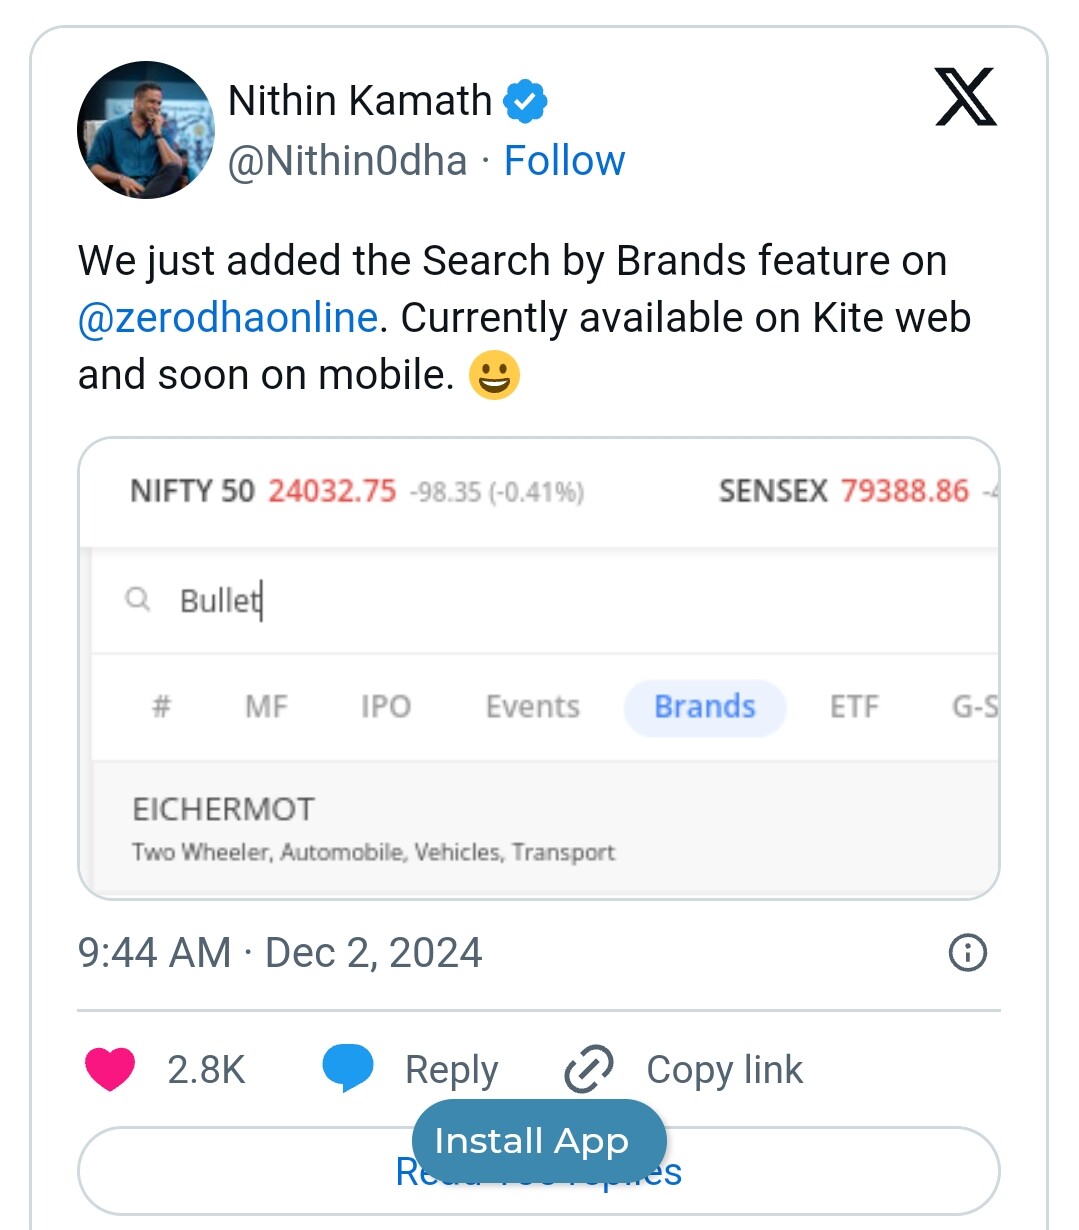Screen dimensions: 1079x1230
Task: Select the Brands tab
Action: click(x=705, y=707)
